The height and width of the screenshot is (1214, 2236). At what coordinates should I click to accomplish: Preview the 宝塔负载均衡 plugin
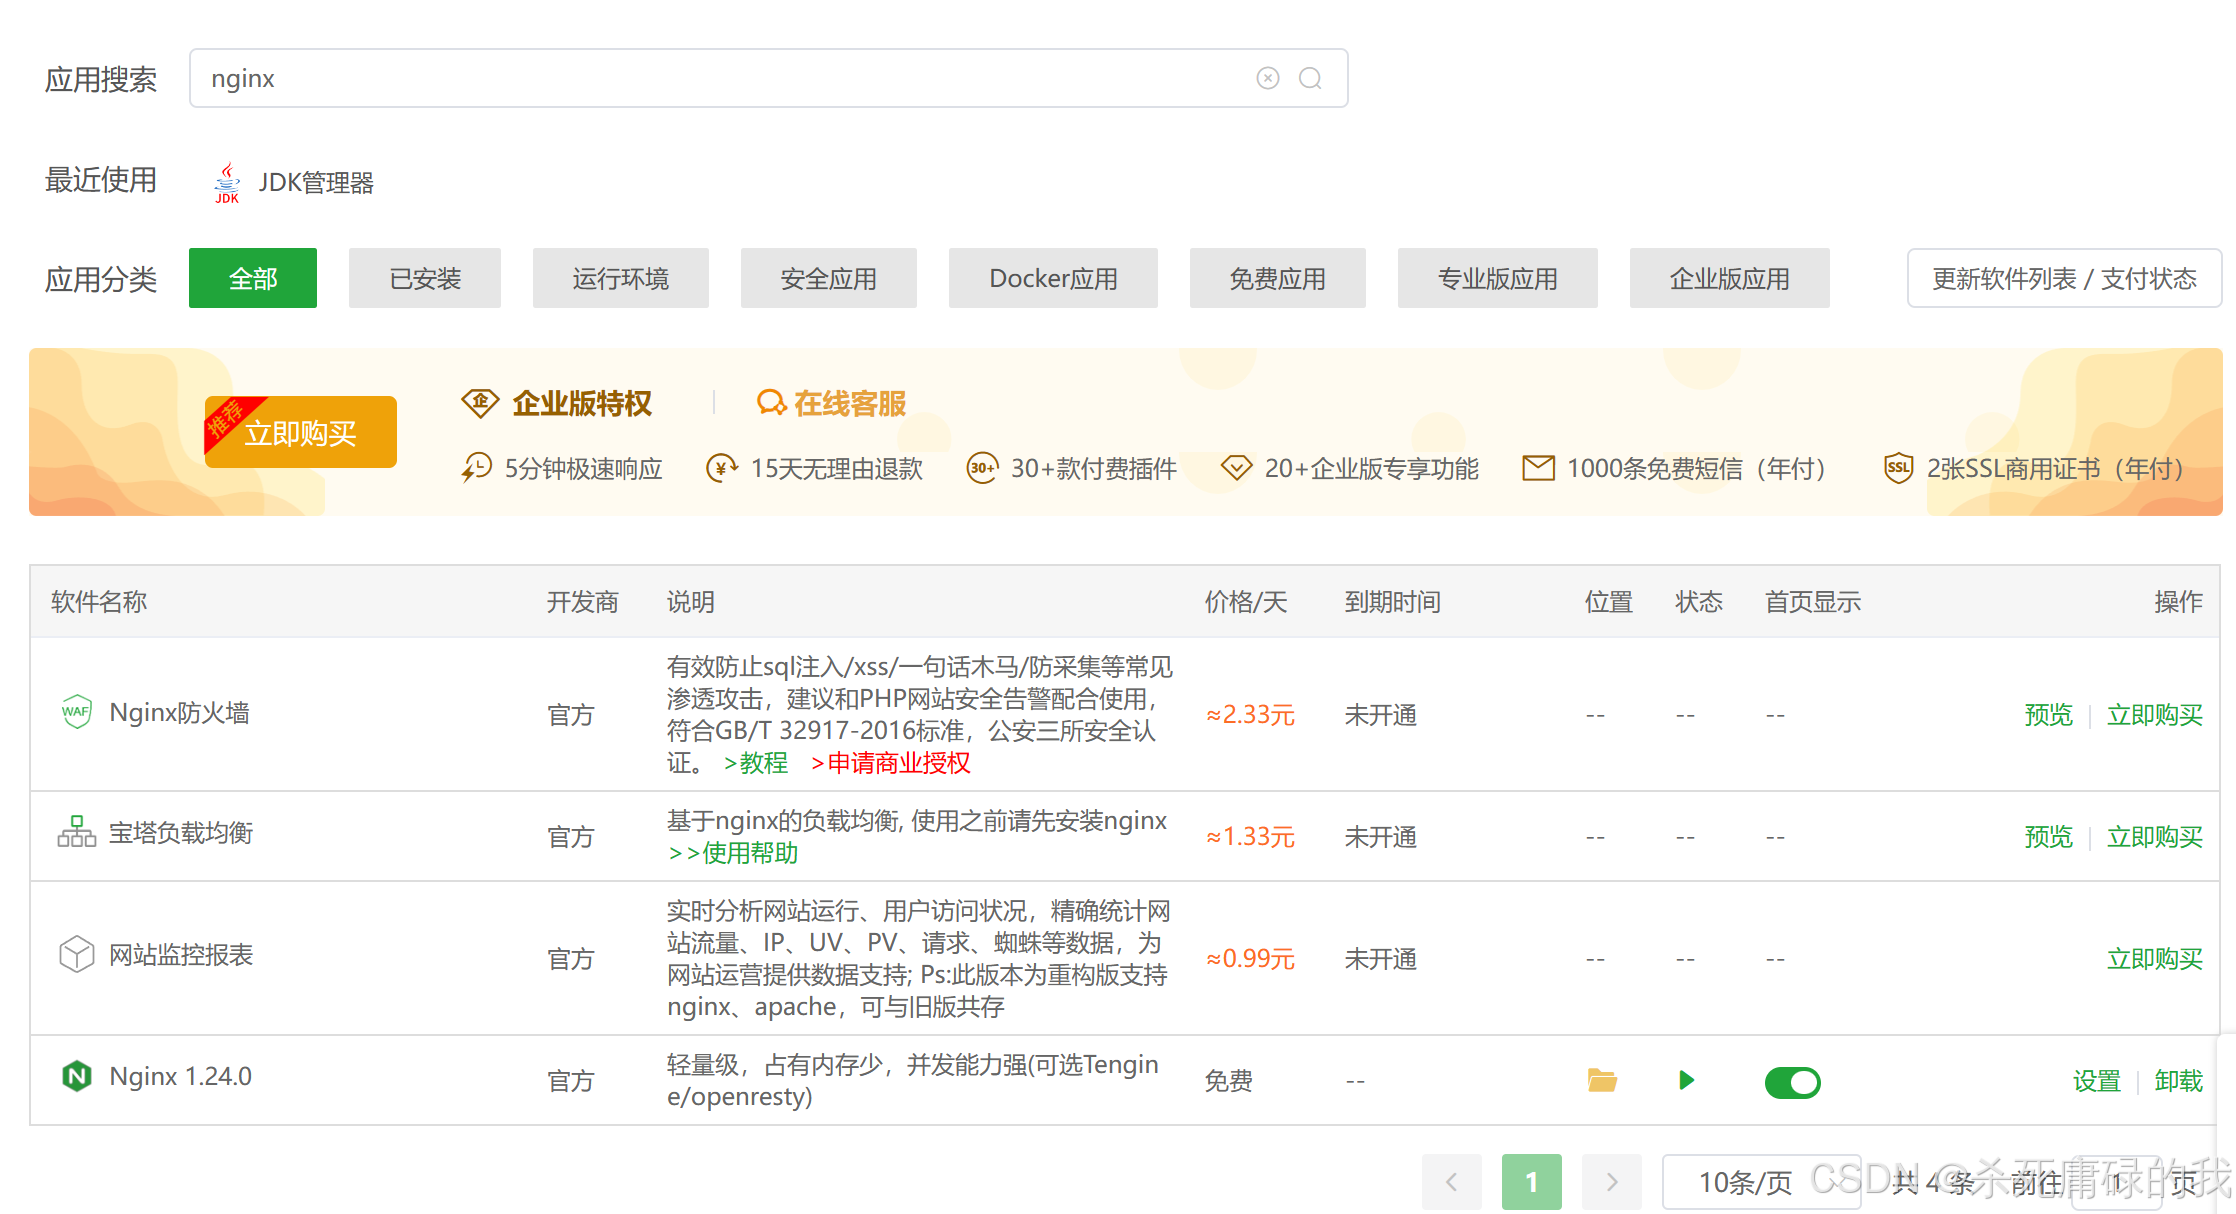[2048, 836]
